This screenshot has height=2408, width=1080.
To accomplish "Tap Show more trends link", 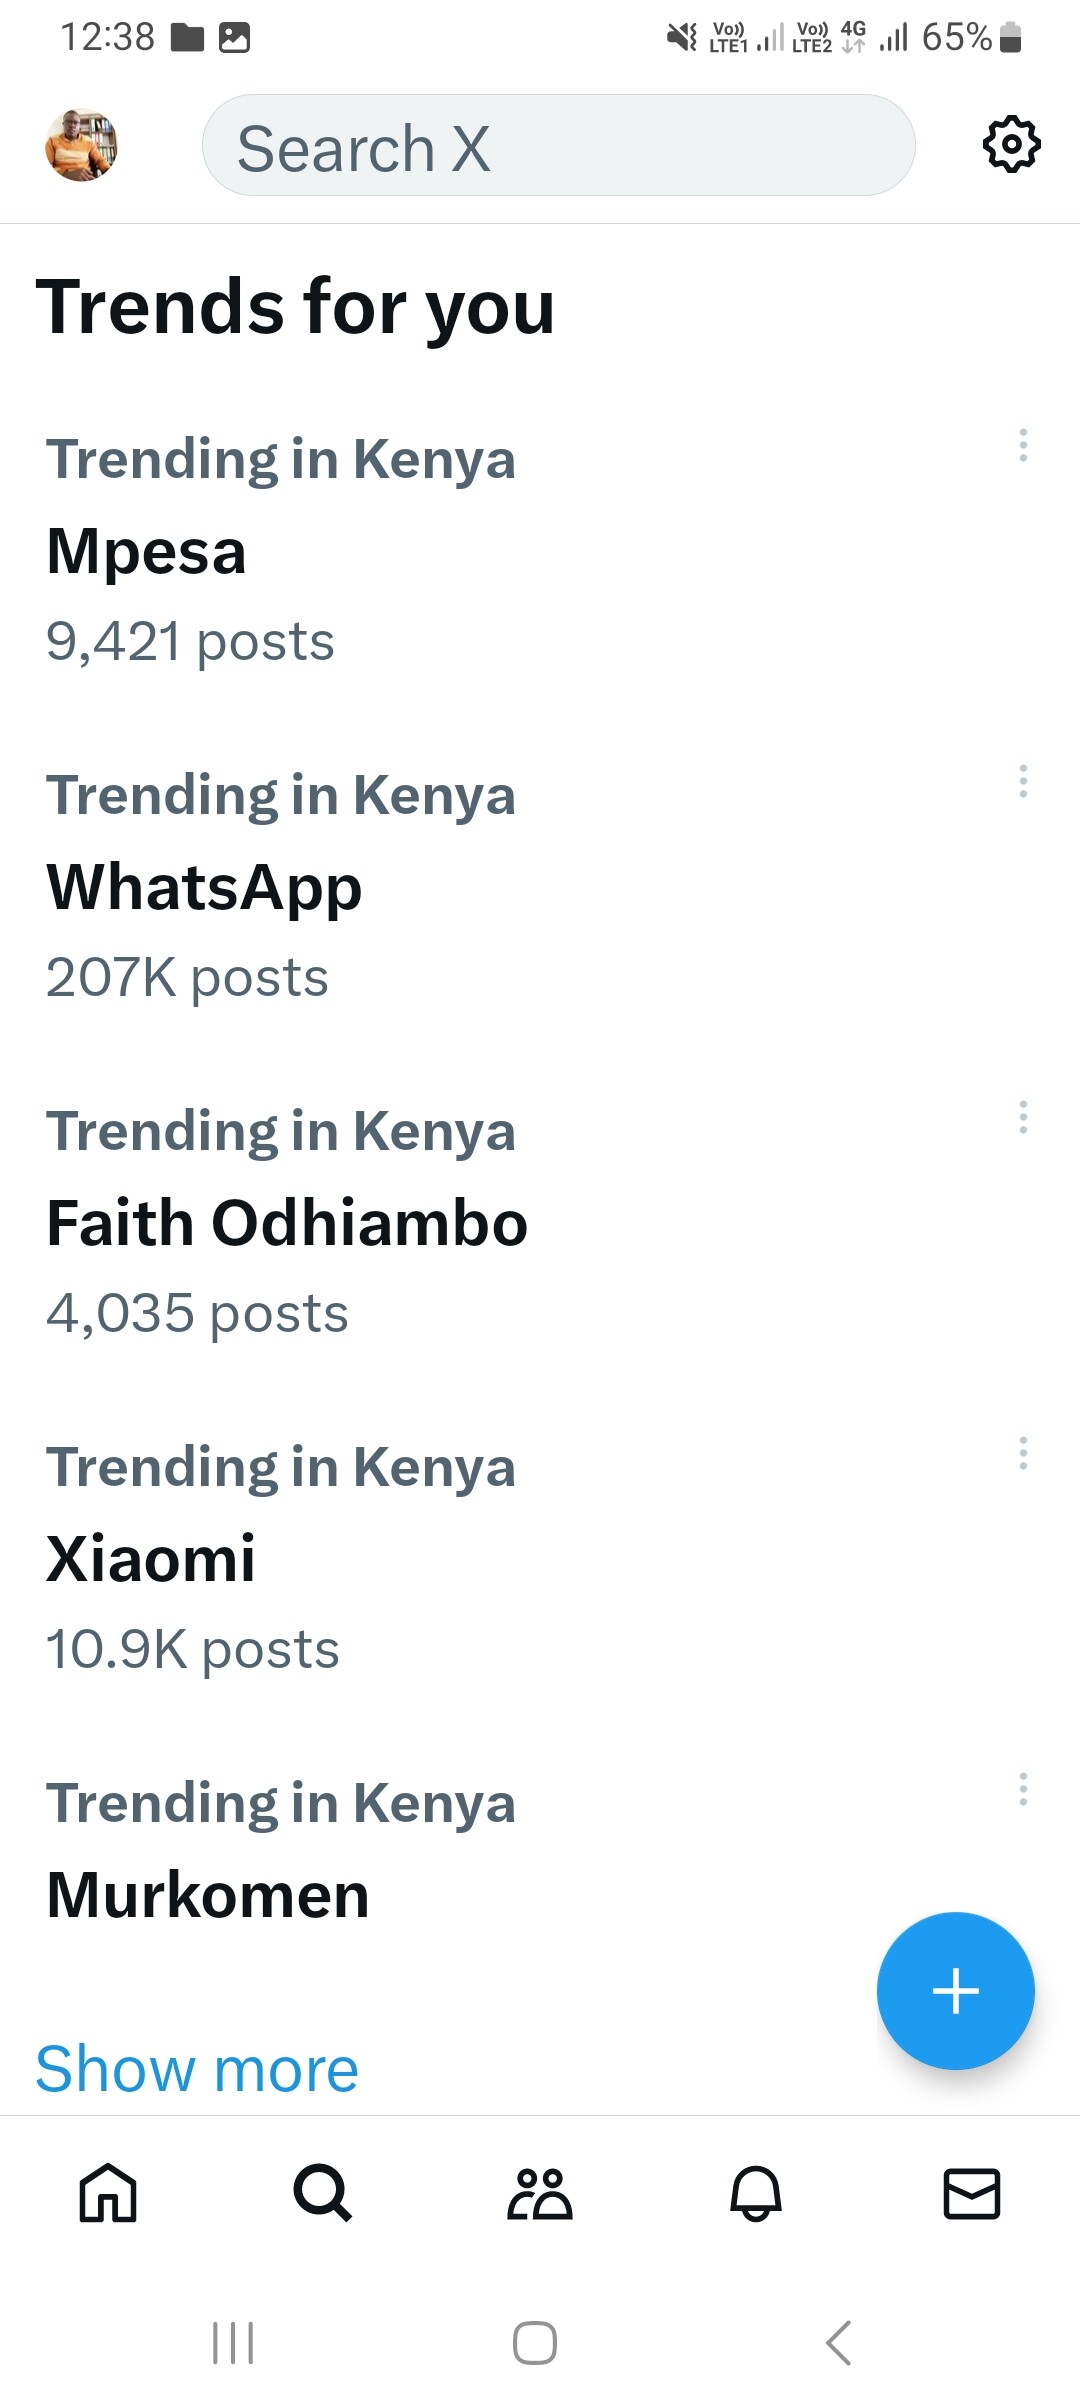I will pos(197,2070).
